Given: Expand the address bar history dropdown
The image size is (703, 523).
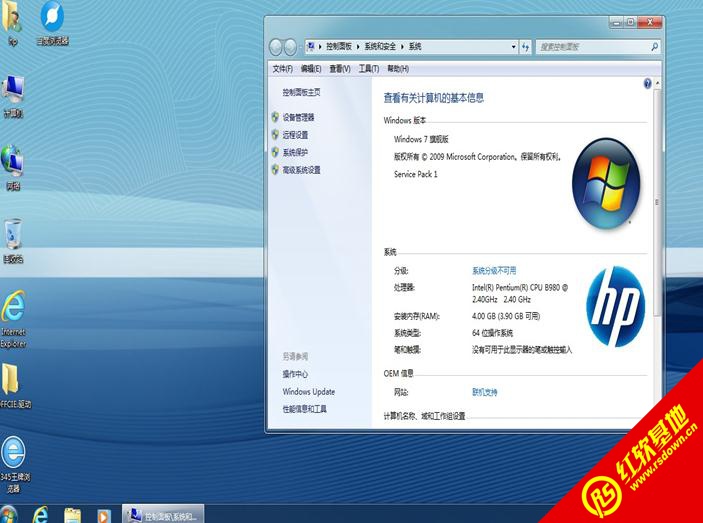Looking at the screenshot, I should [513, 47].
